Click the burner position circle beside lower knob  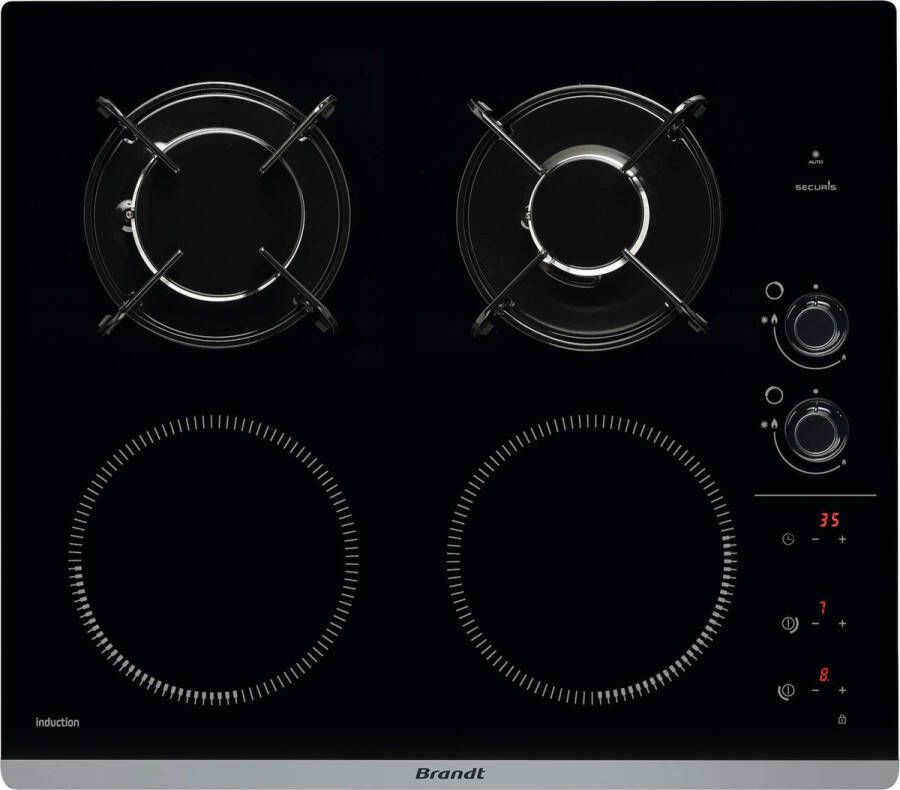772,394
